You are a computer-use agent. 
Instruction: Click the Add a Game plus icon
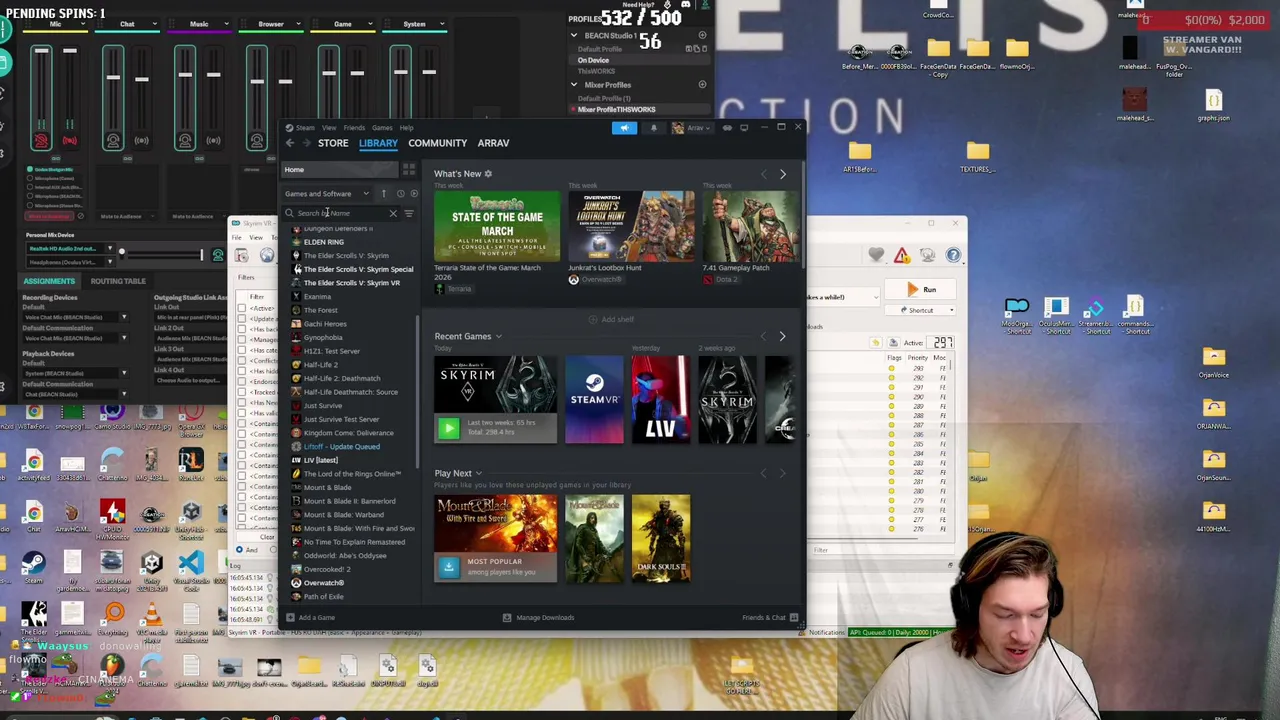click(x=290, y=617)
